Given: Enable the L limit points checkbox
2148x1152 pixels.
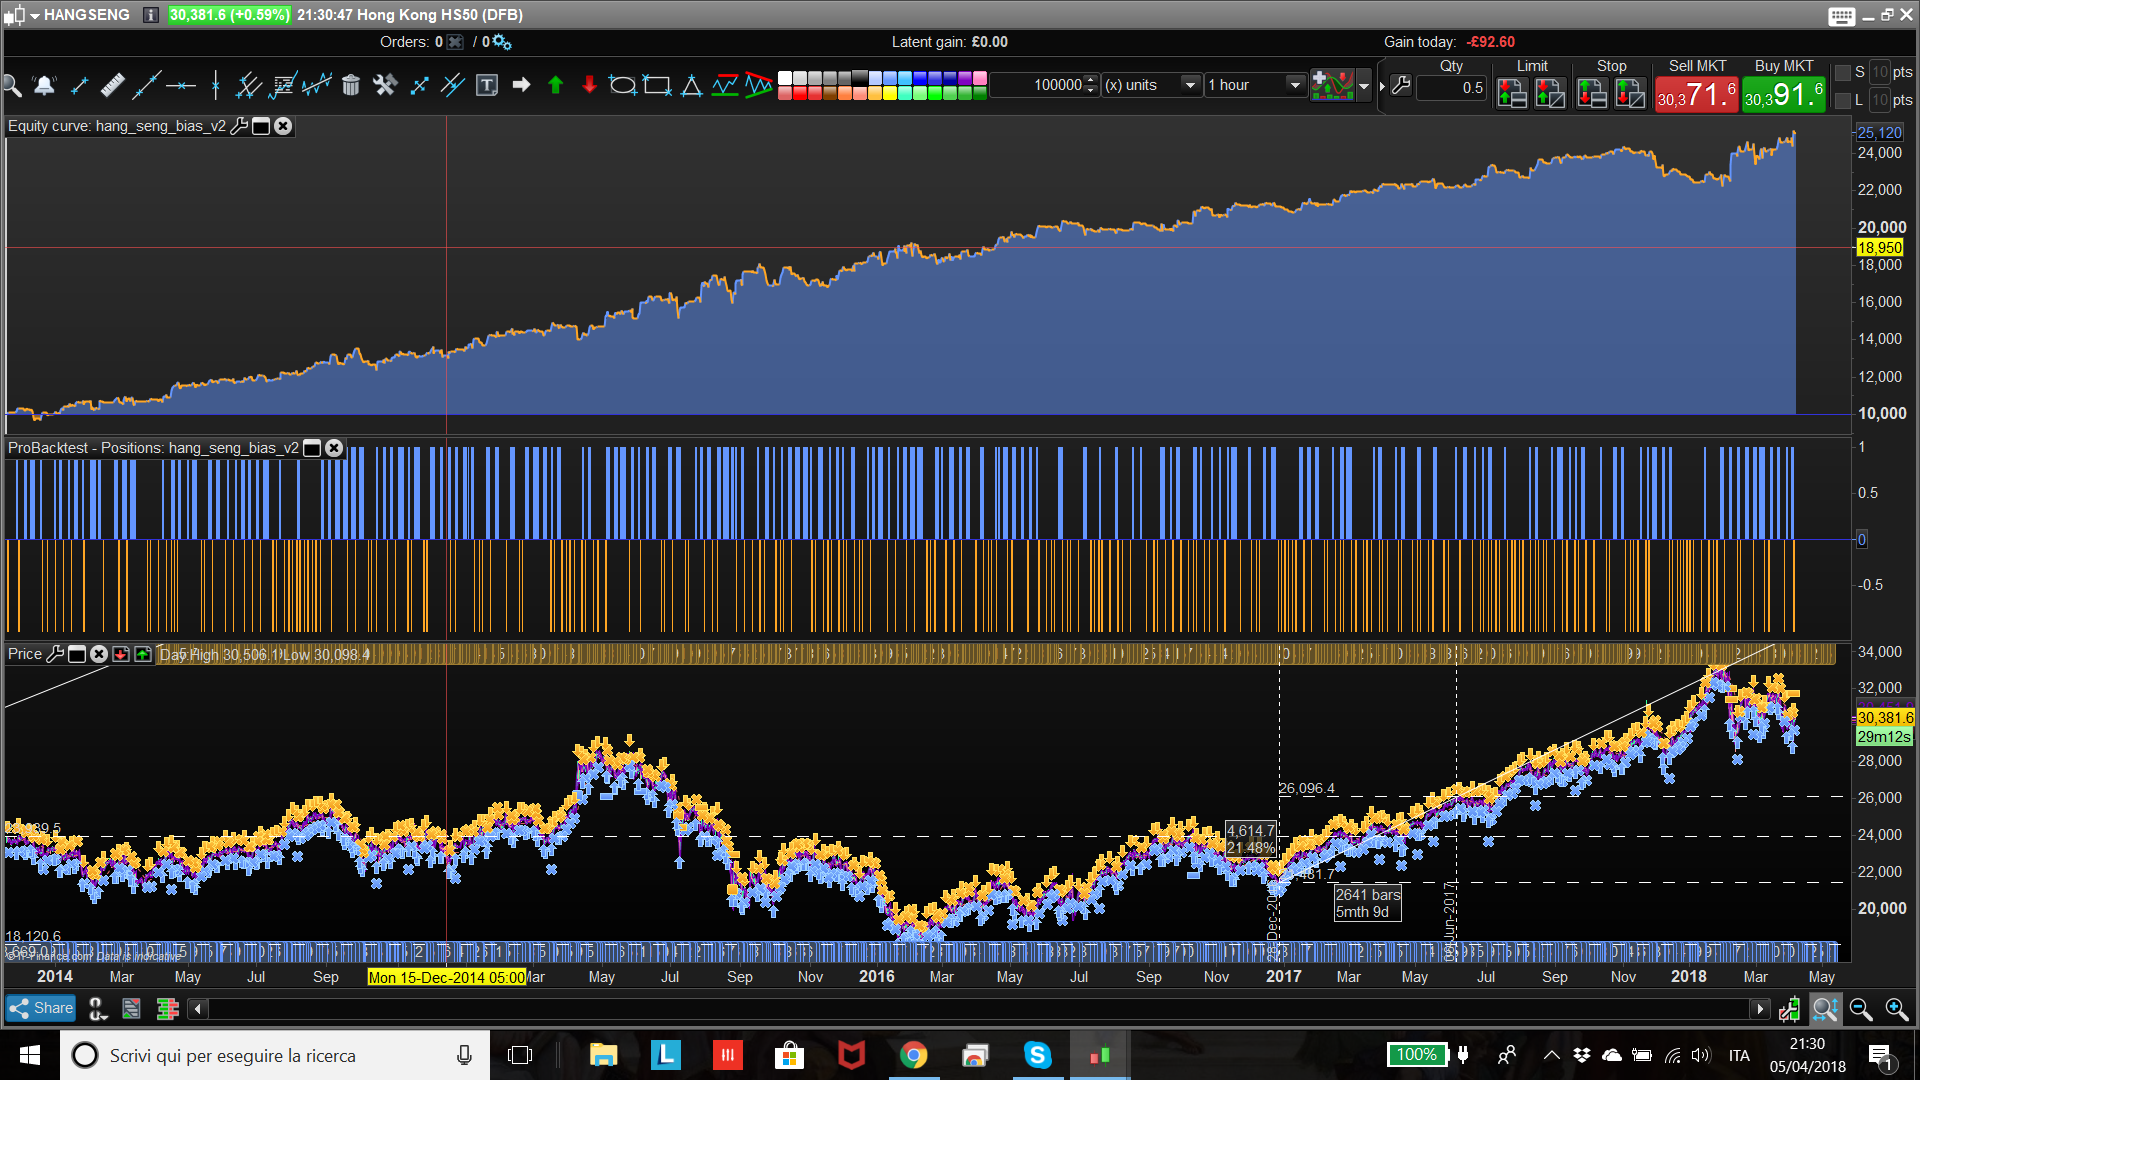Looking at the screenshot, I should click(1843, 101).
